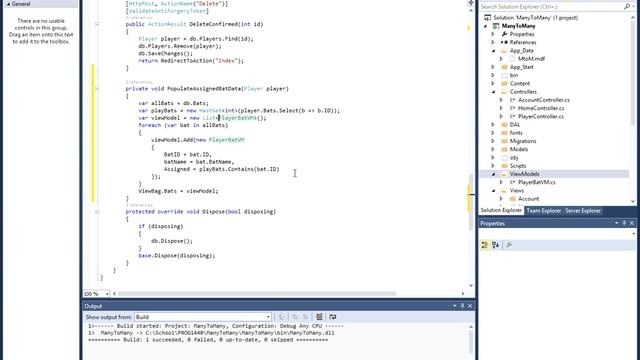The image size is (640, 360).
Task: Select Solution 'ManyToMany' root node
Action: pyautogui.click(x=535, y=18)
